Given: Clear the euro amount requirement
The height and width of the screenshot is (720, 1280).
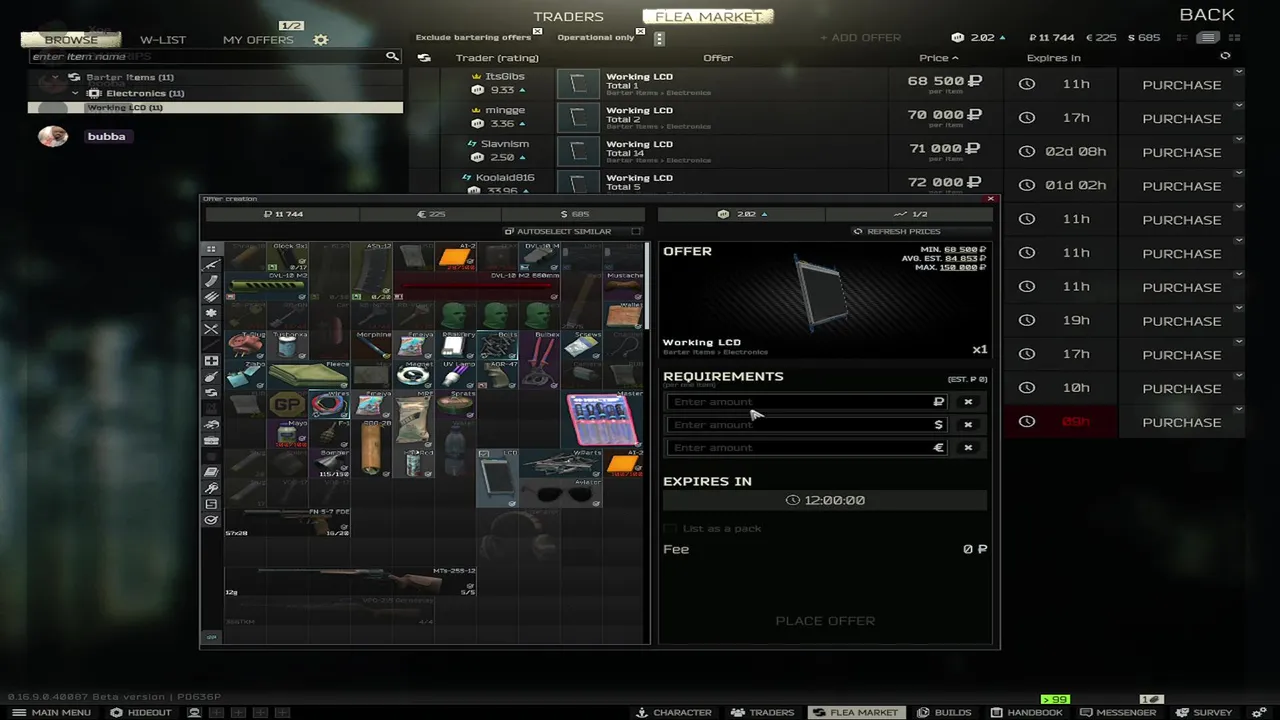Looking at the screenshot, I should (968, 448).
